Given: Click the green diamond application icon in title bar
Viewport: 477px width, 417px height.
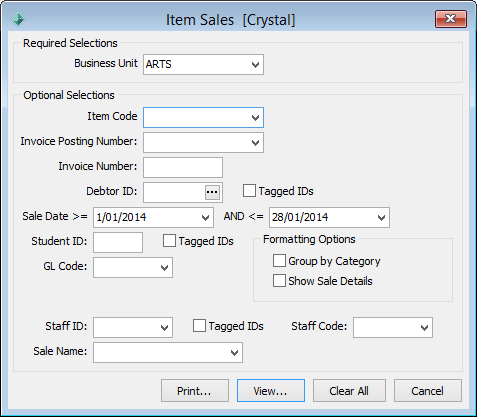Looking at the screenshot, I should (18, 19).
